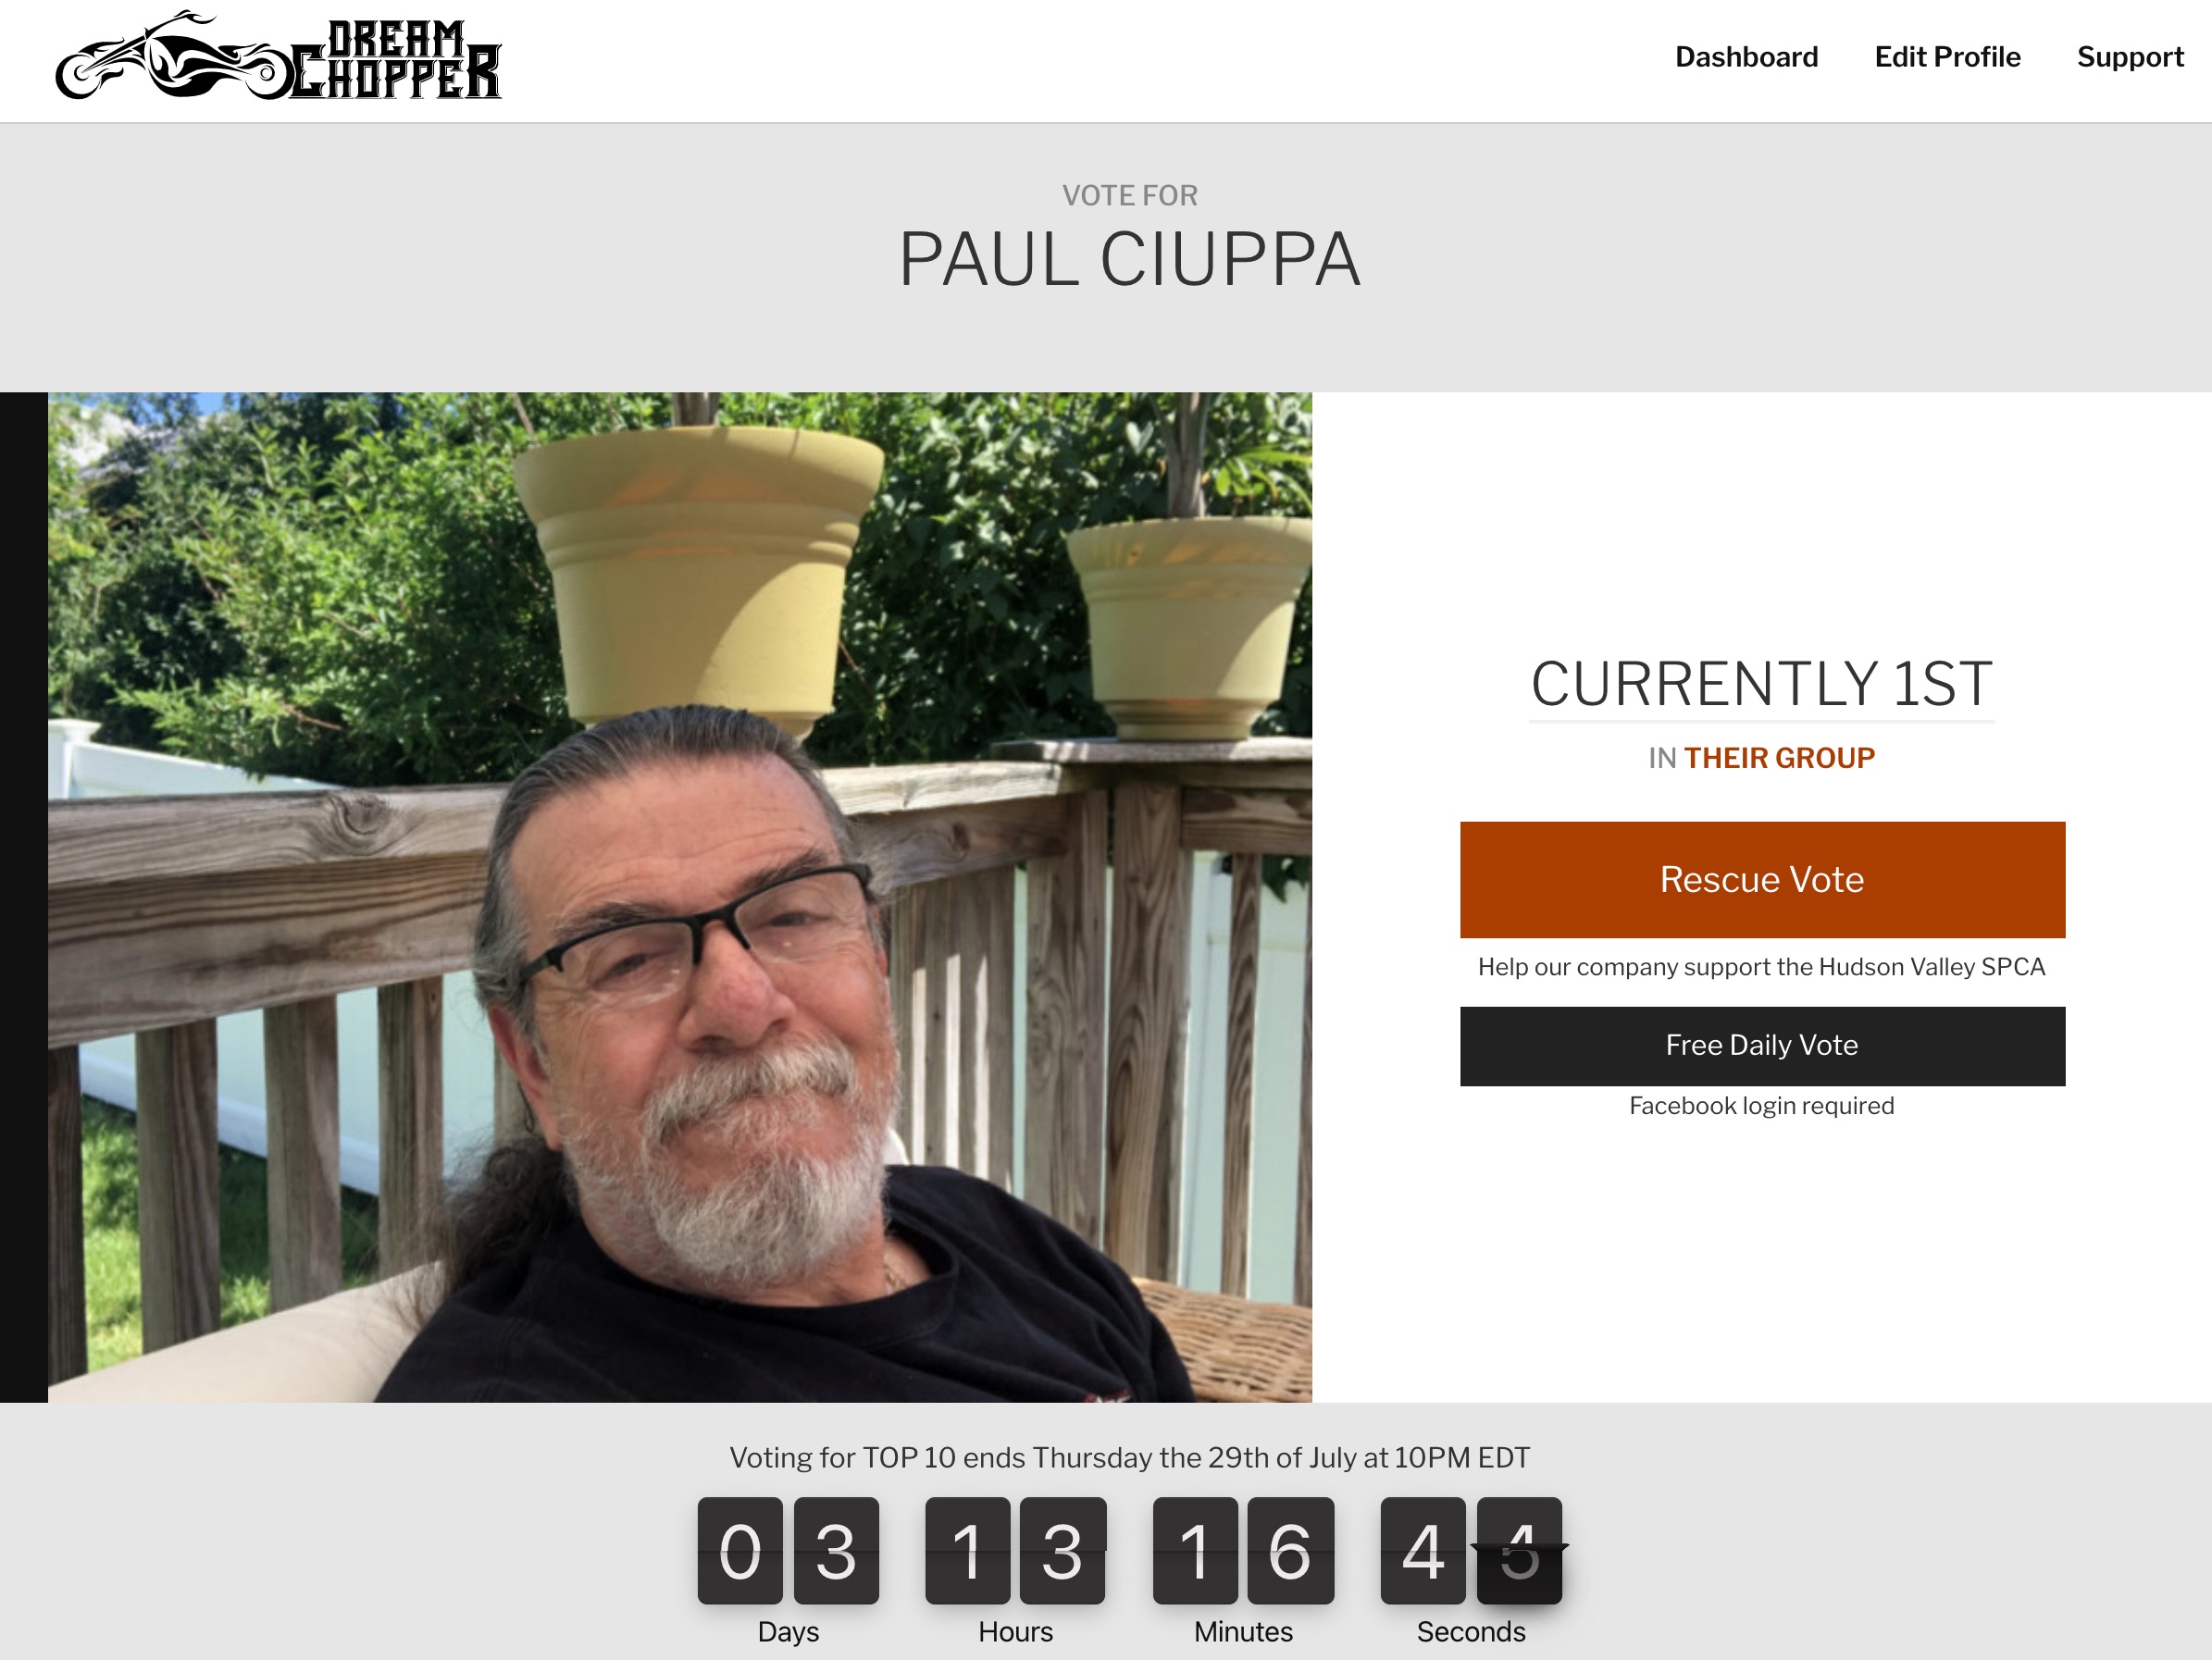The image size is (2212, 1660).
Task: Open the THEIR GROUP link
Action: pyautogui.click(x=1779, y=758)
